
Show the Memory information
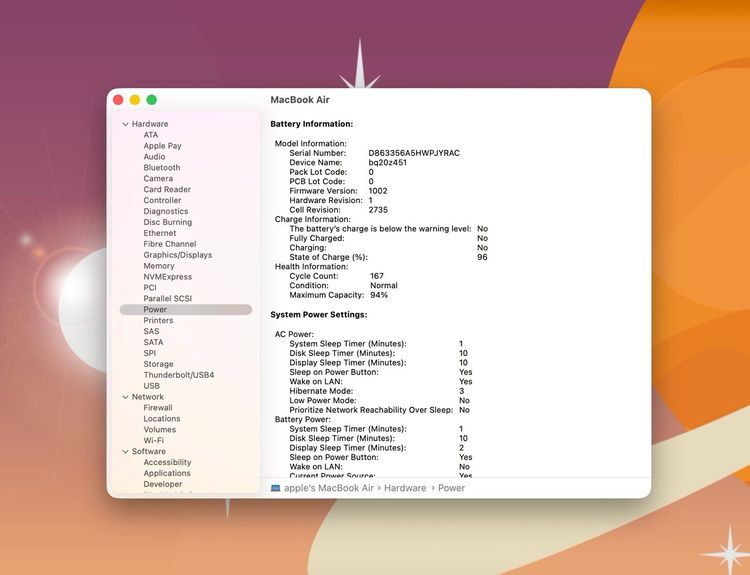tap(158, 266)
